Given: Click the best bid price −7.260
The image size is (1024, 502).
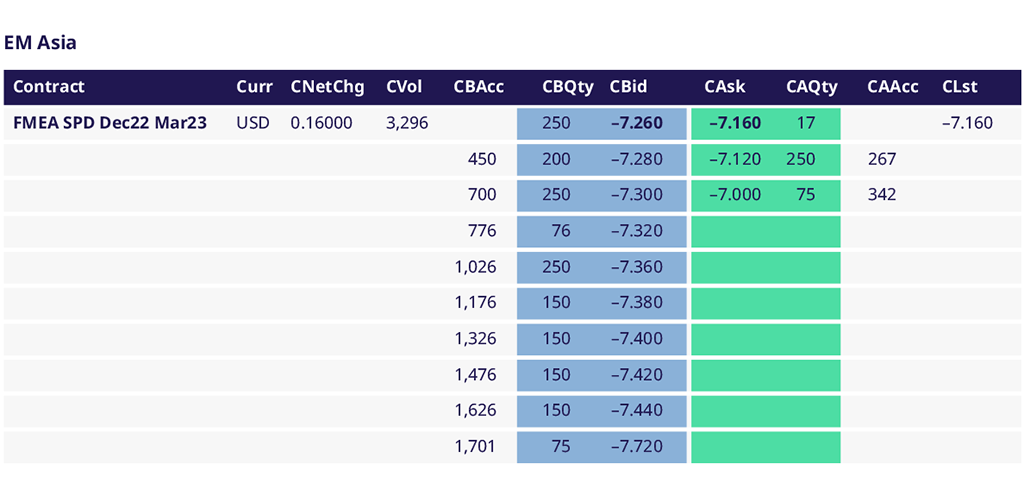Looking at the screenshot, I should [x=636, y=123].
